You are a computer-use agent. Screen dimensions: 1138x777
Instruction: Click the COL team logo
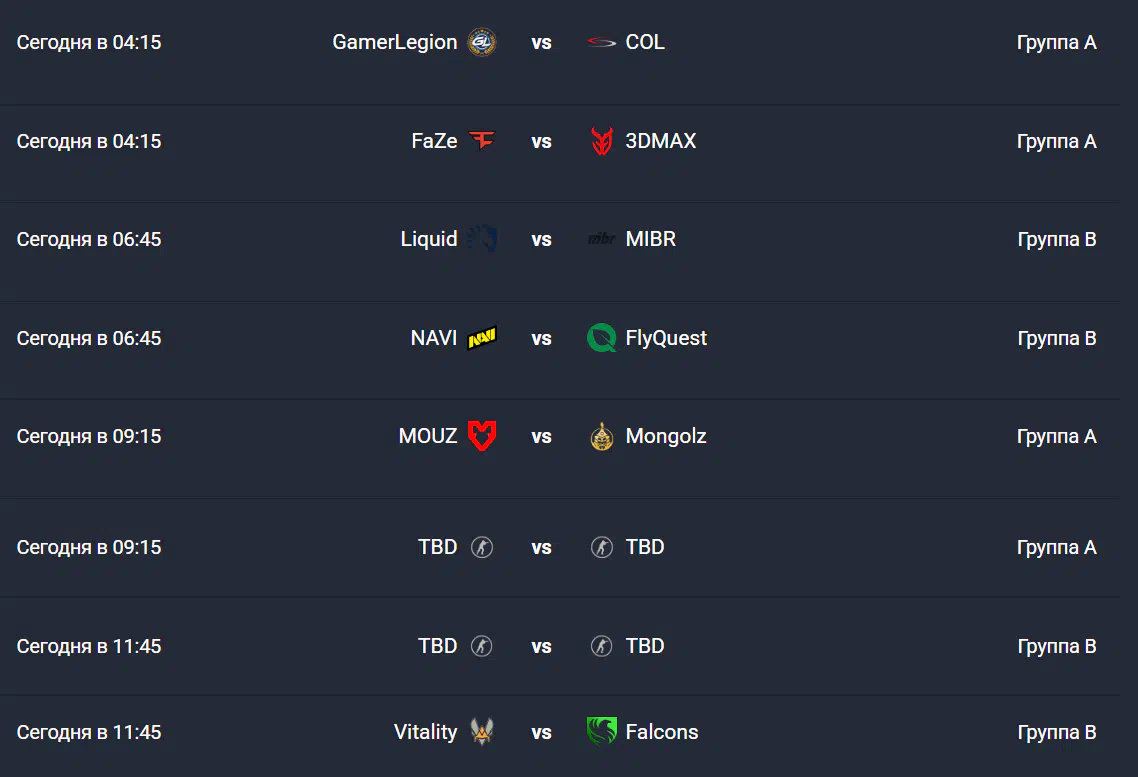point(602,42)
